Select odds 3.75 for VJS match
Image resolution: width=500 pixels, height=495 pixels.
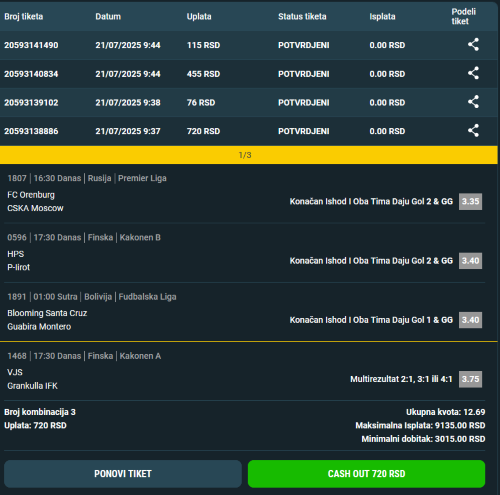[470, 379]
